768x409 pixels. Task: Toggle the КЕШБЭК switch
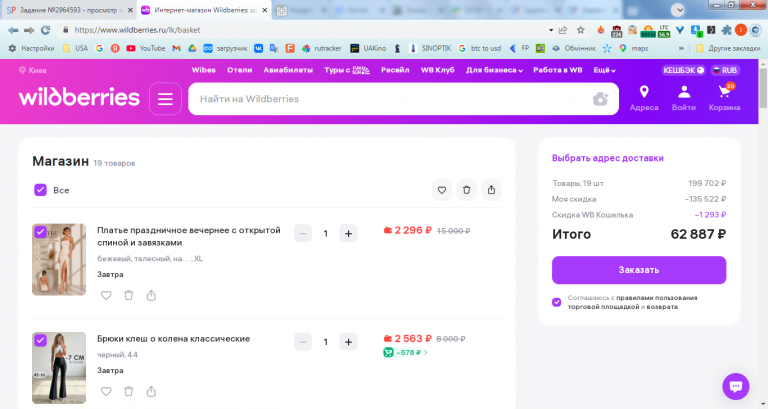(684, 70)
